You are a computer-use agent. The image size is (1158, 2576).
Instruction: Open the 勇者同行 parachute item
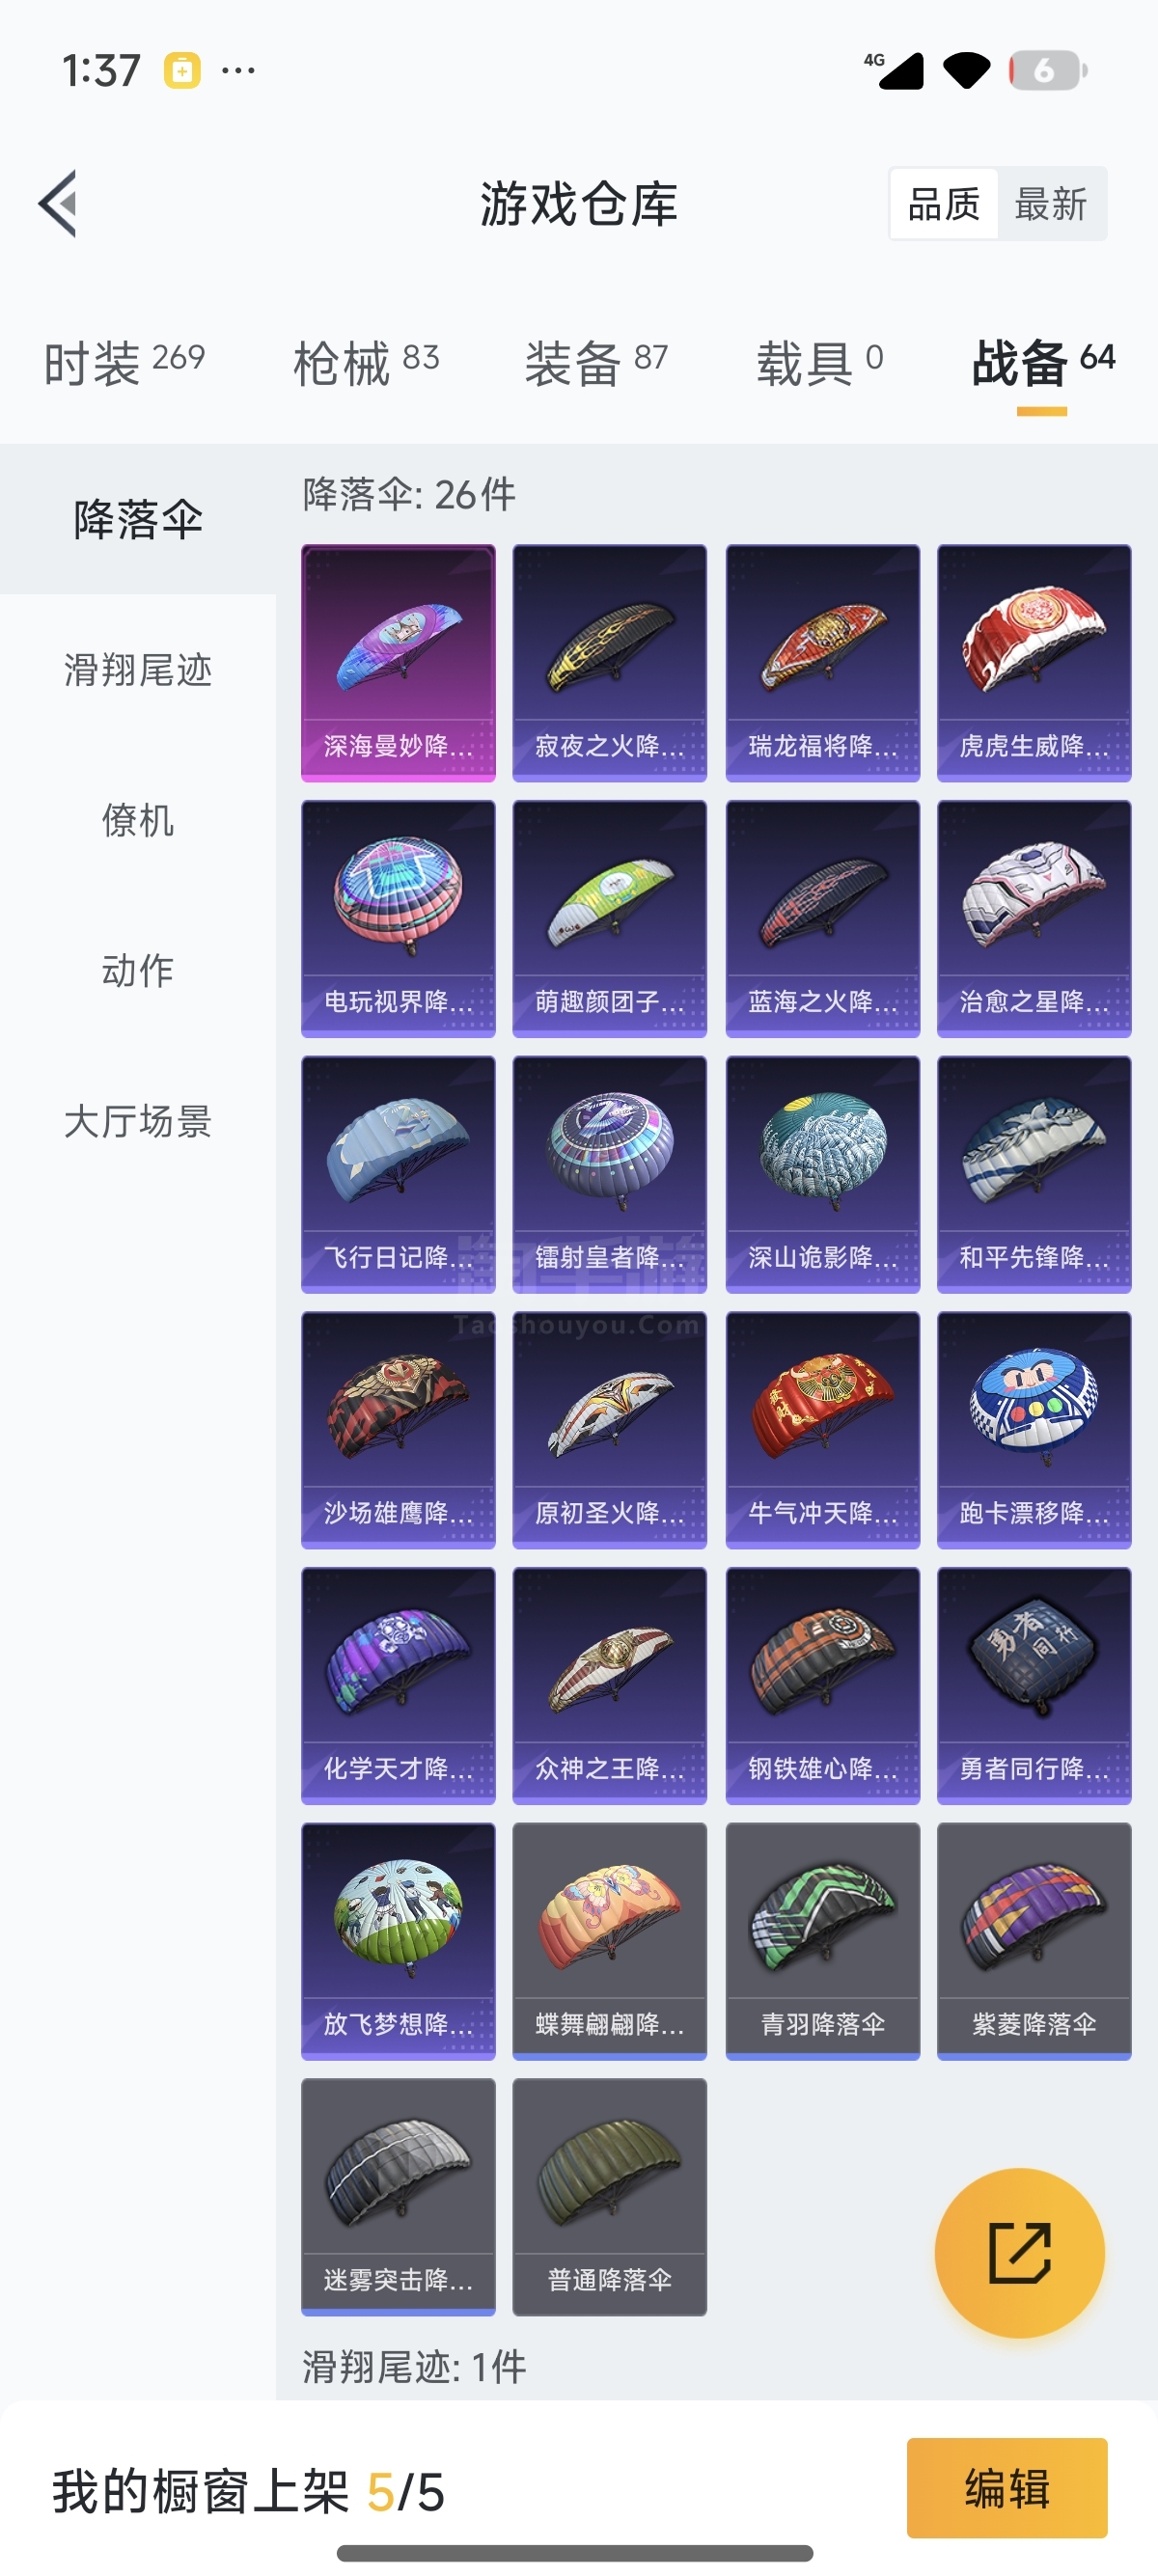point(1034,1686)
